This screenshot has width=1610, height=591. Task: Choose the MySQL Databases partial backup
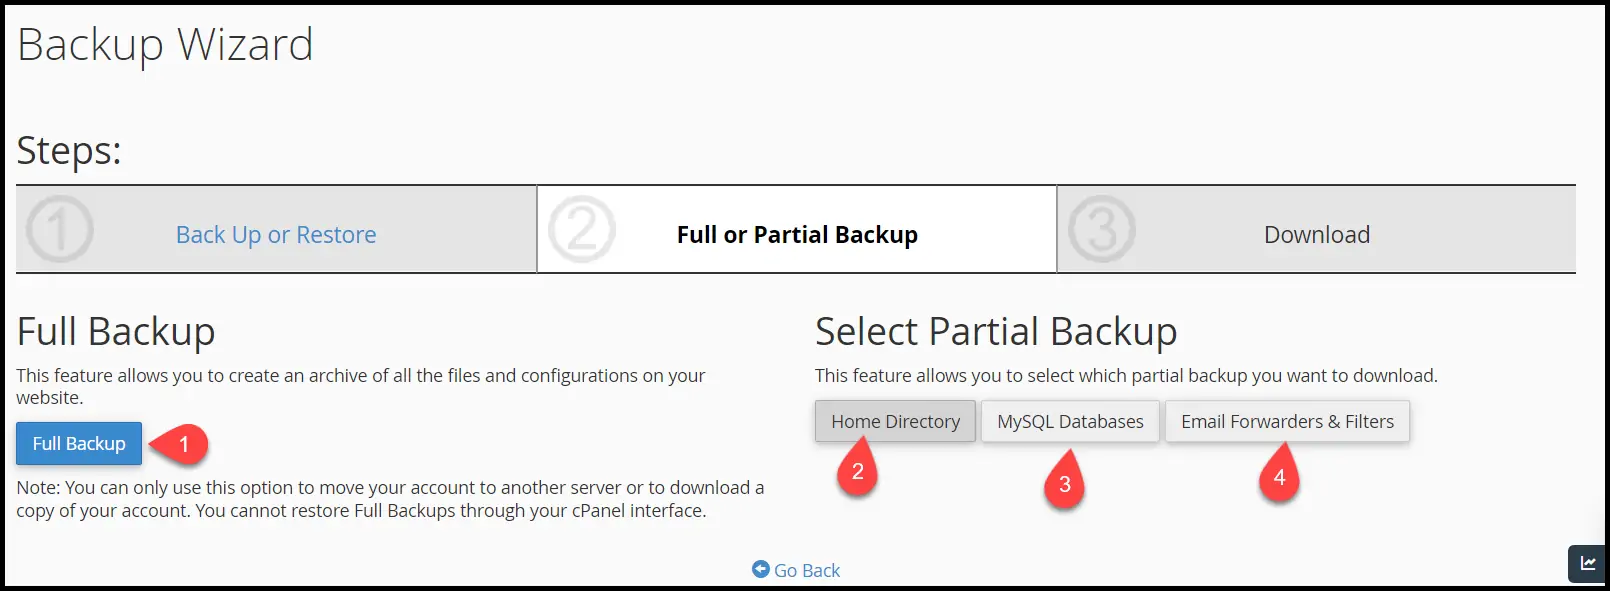point(1070,422)
